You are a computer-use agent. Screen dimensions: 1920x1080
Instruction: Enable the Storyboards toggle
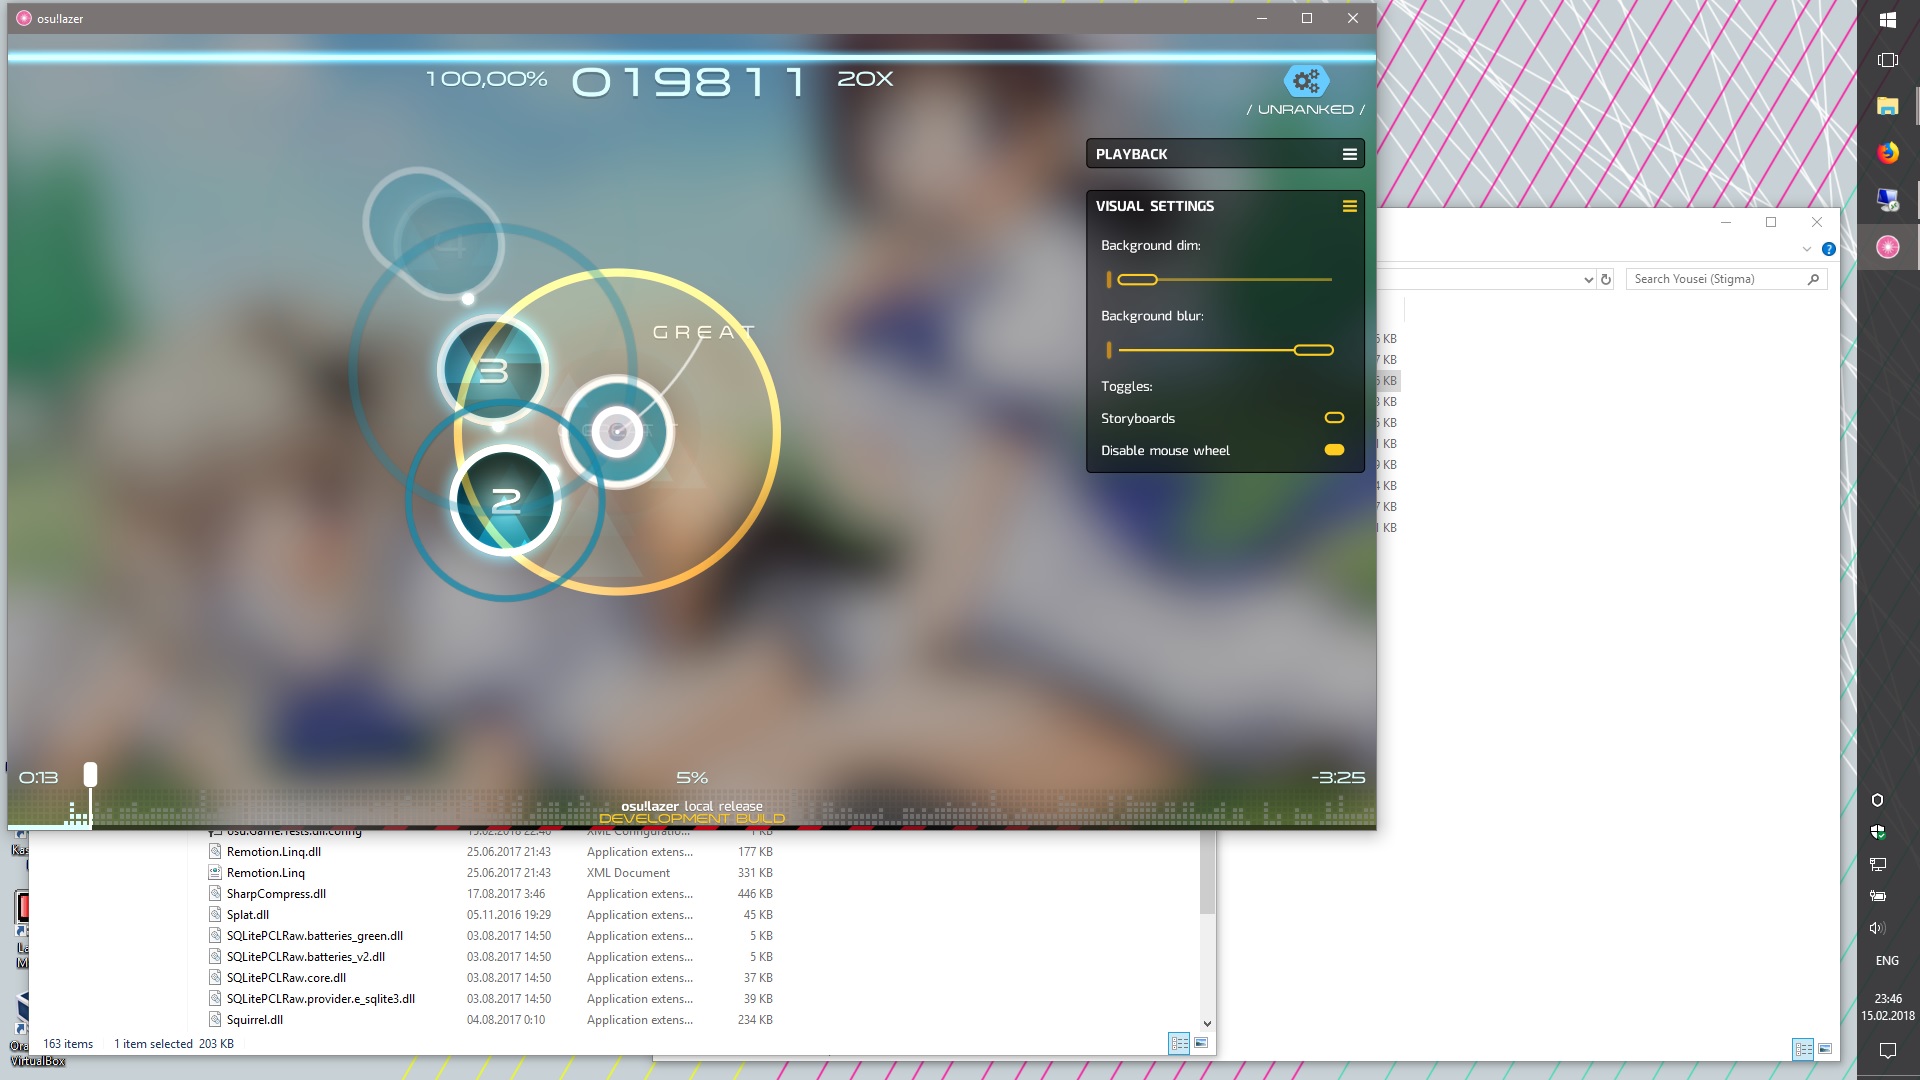1334,418
